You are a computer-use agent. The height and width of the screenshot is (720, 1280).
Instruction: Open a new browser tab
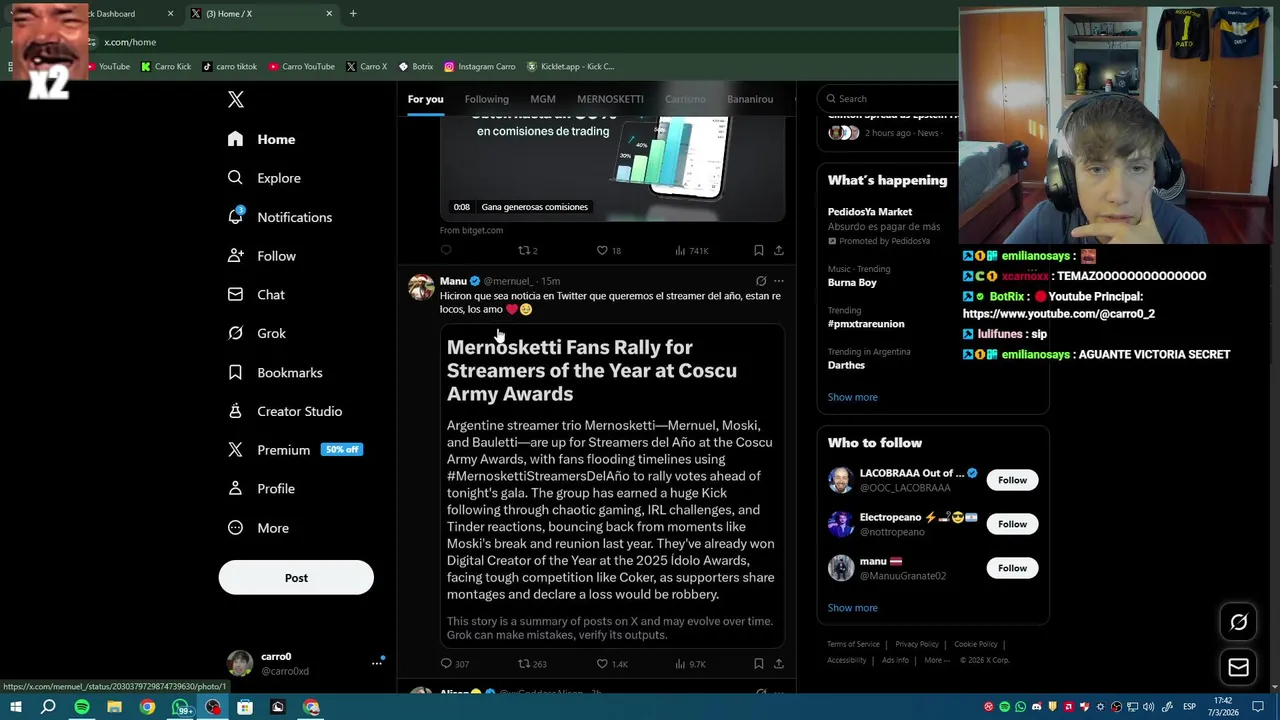(353, 14)
